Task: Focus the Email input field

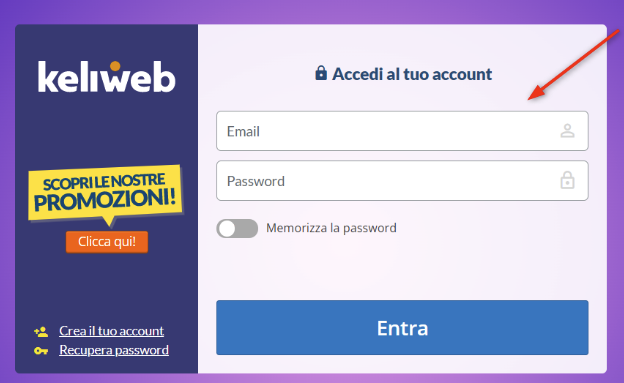Action: 402,131
